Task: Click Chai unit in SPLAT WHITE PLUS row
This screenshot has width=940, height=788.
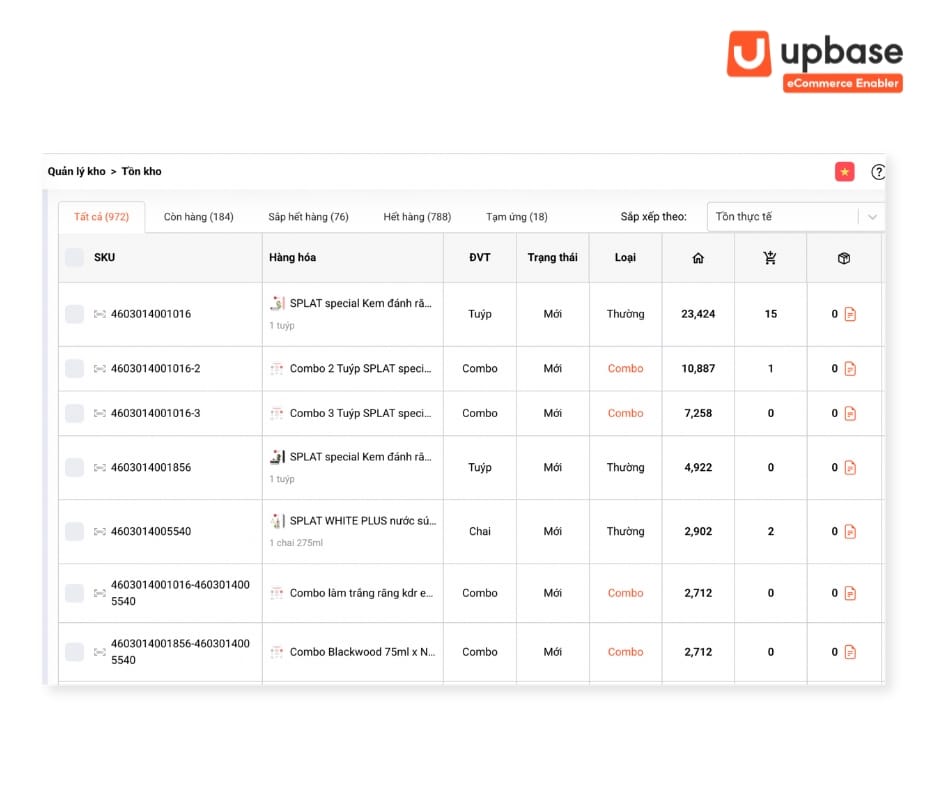Action: pos(480,531)
